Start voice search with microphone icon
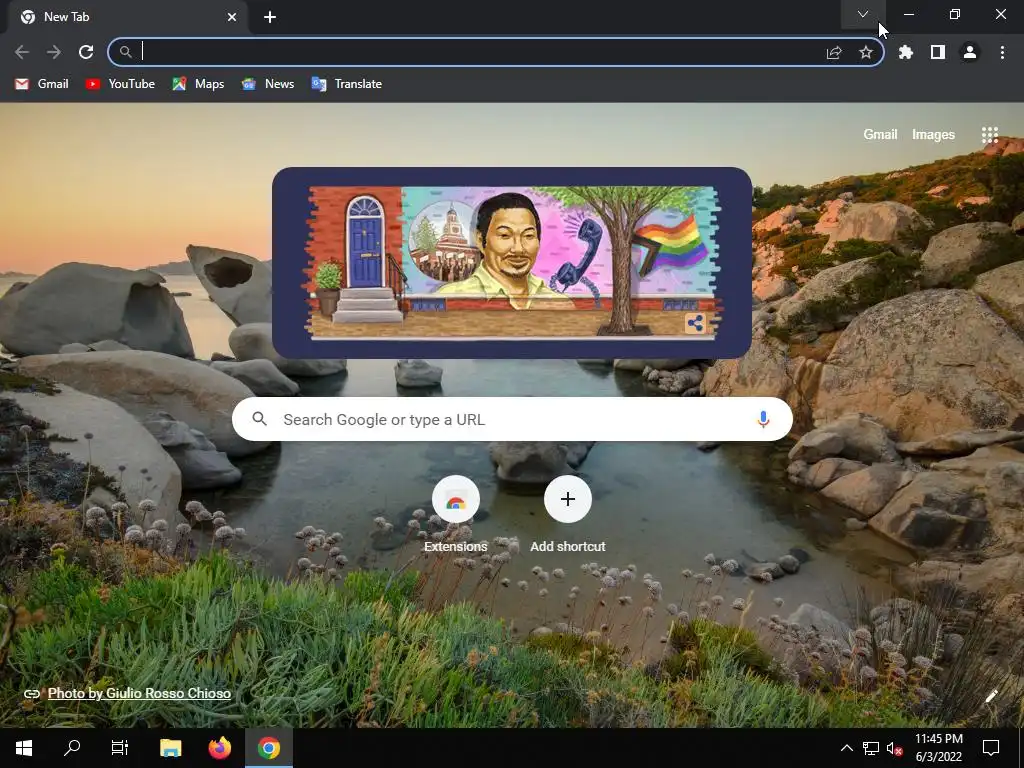The height and width of the screenshot is (768, 1024). [763, 419]
